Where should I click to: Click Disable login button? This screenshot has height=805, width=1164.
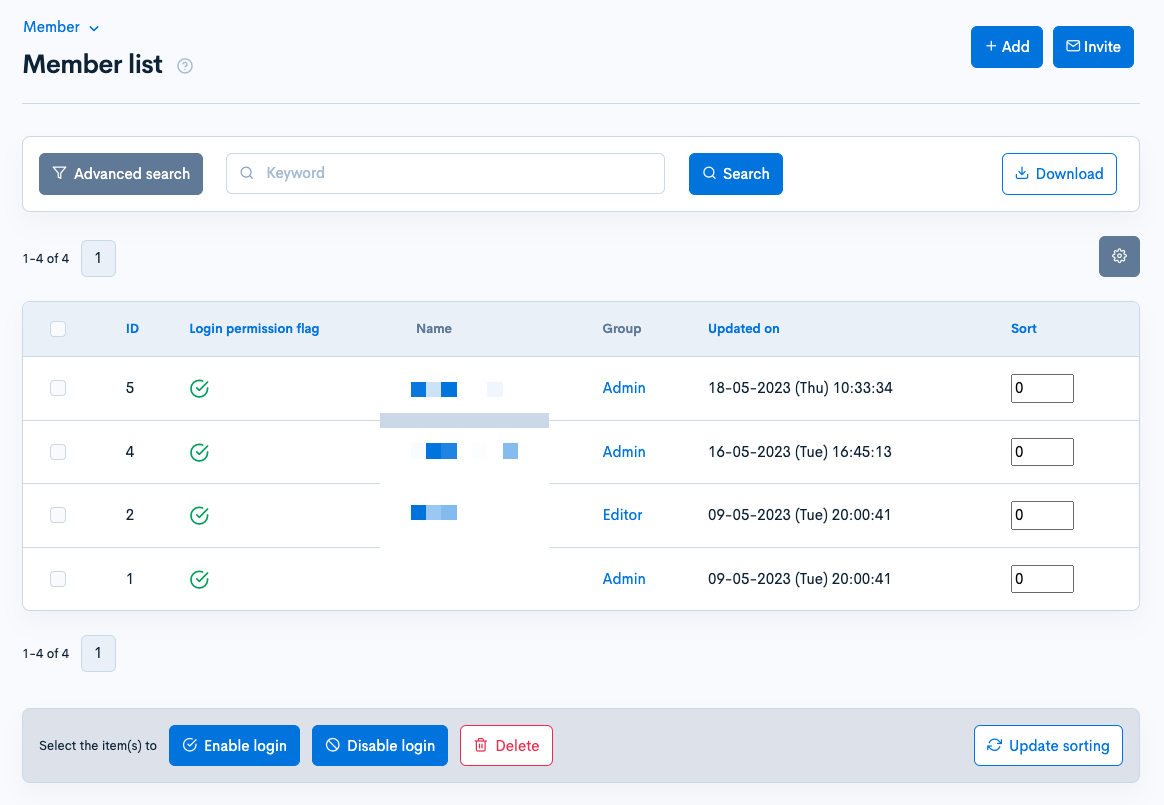coord(380,746)
